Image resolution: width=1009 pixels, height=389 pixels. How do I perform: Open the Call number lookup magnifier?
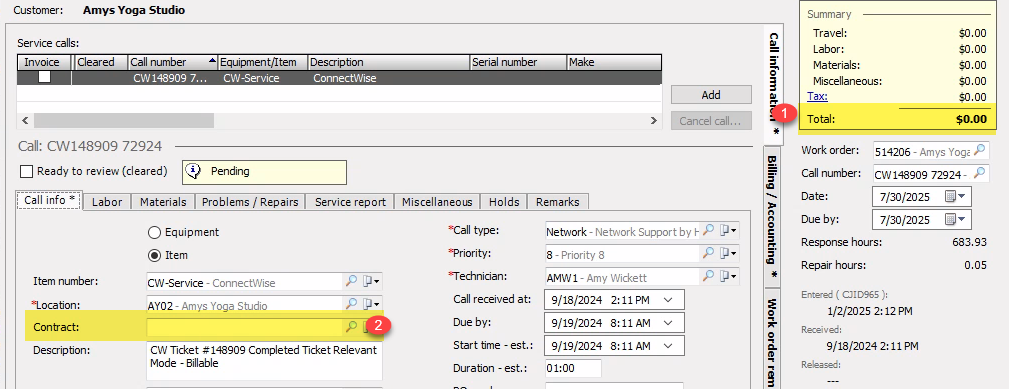pos(979,173)
